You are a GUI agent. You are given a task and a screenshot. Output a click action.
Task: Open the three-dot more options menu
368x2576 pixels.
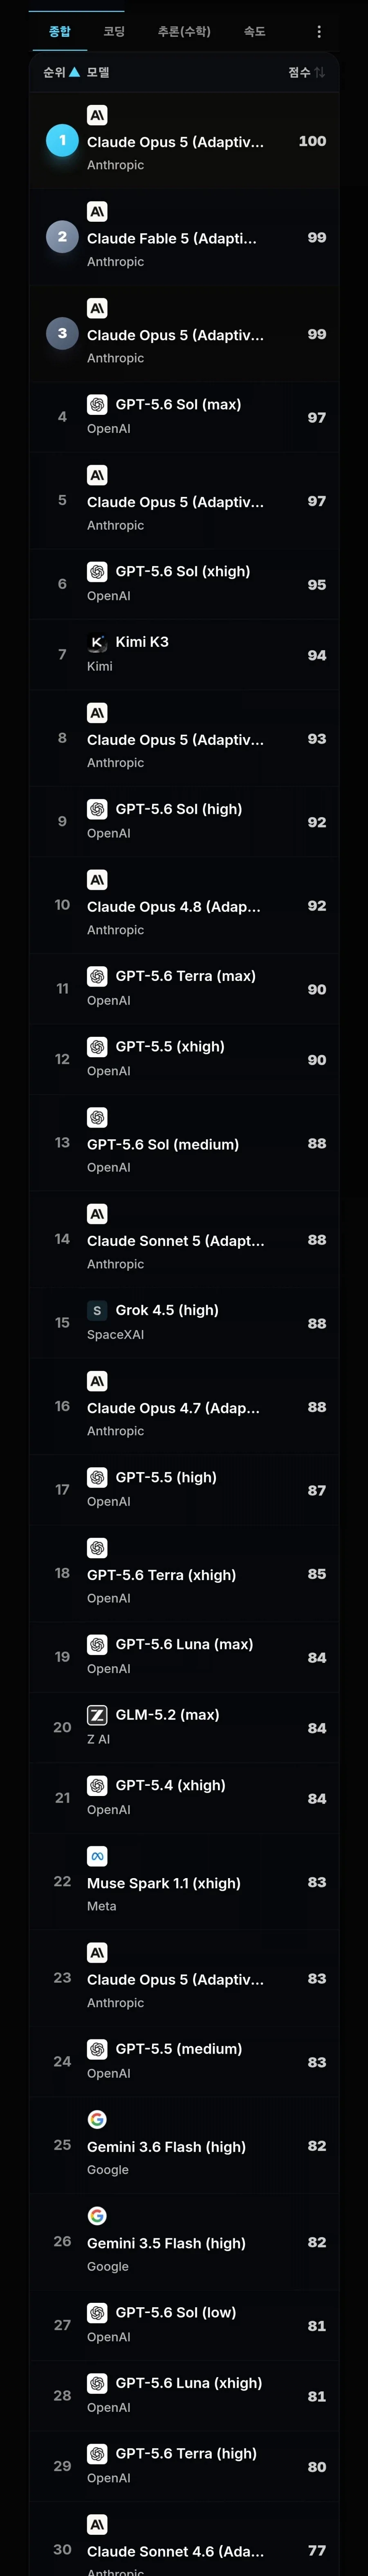point(319,32)
